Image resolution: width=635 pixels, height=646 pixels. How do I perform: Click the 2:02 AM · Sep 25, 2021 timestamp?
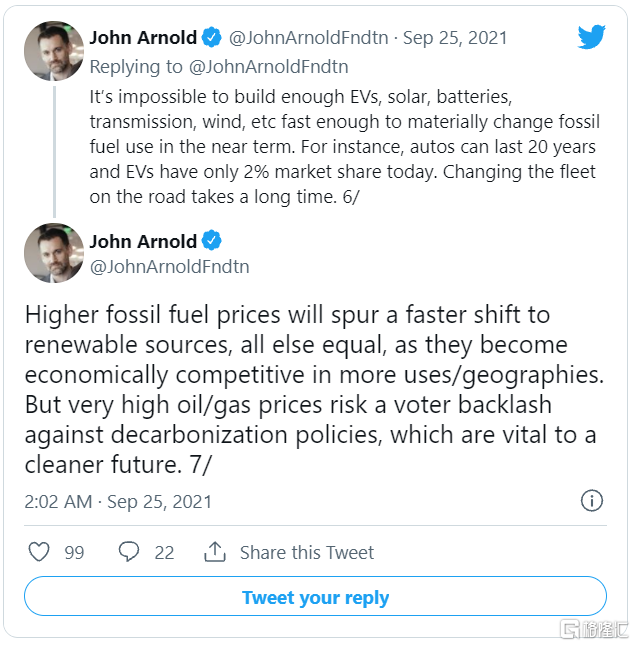tap(118, 502)
